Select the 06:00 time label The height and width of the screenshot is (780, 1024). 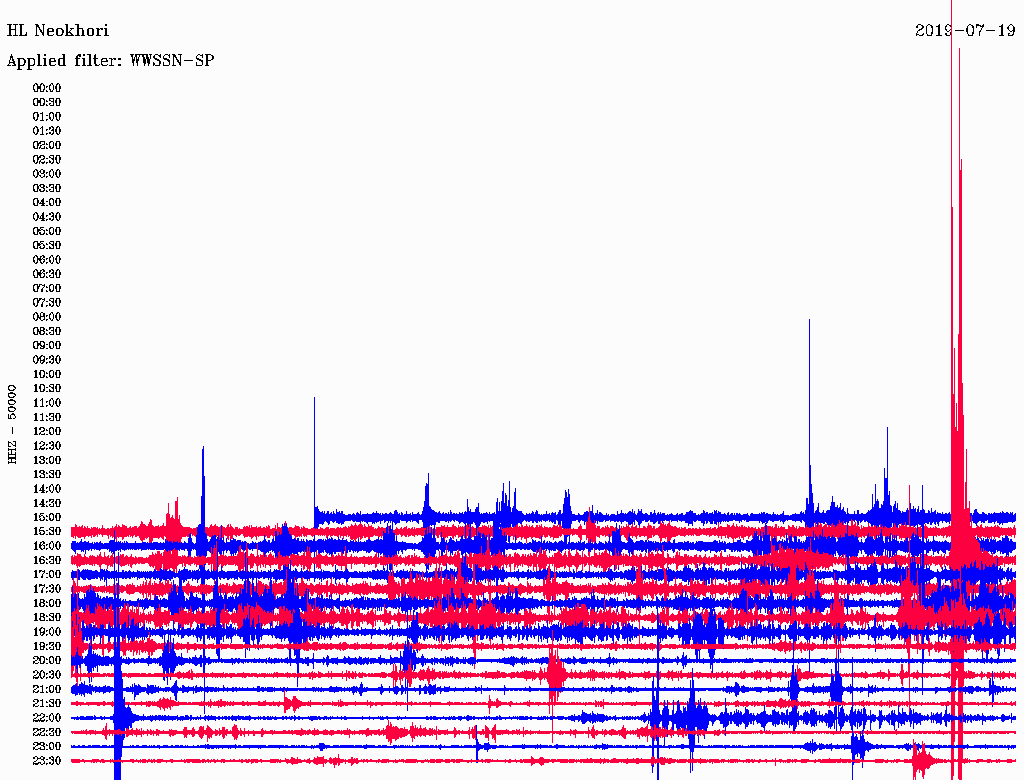click(47, 260)
